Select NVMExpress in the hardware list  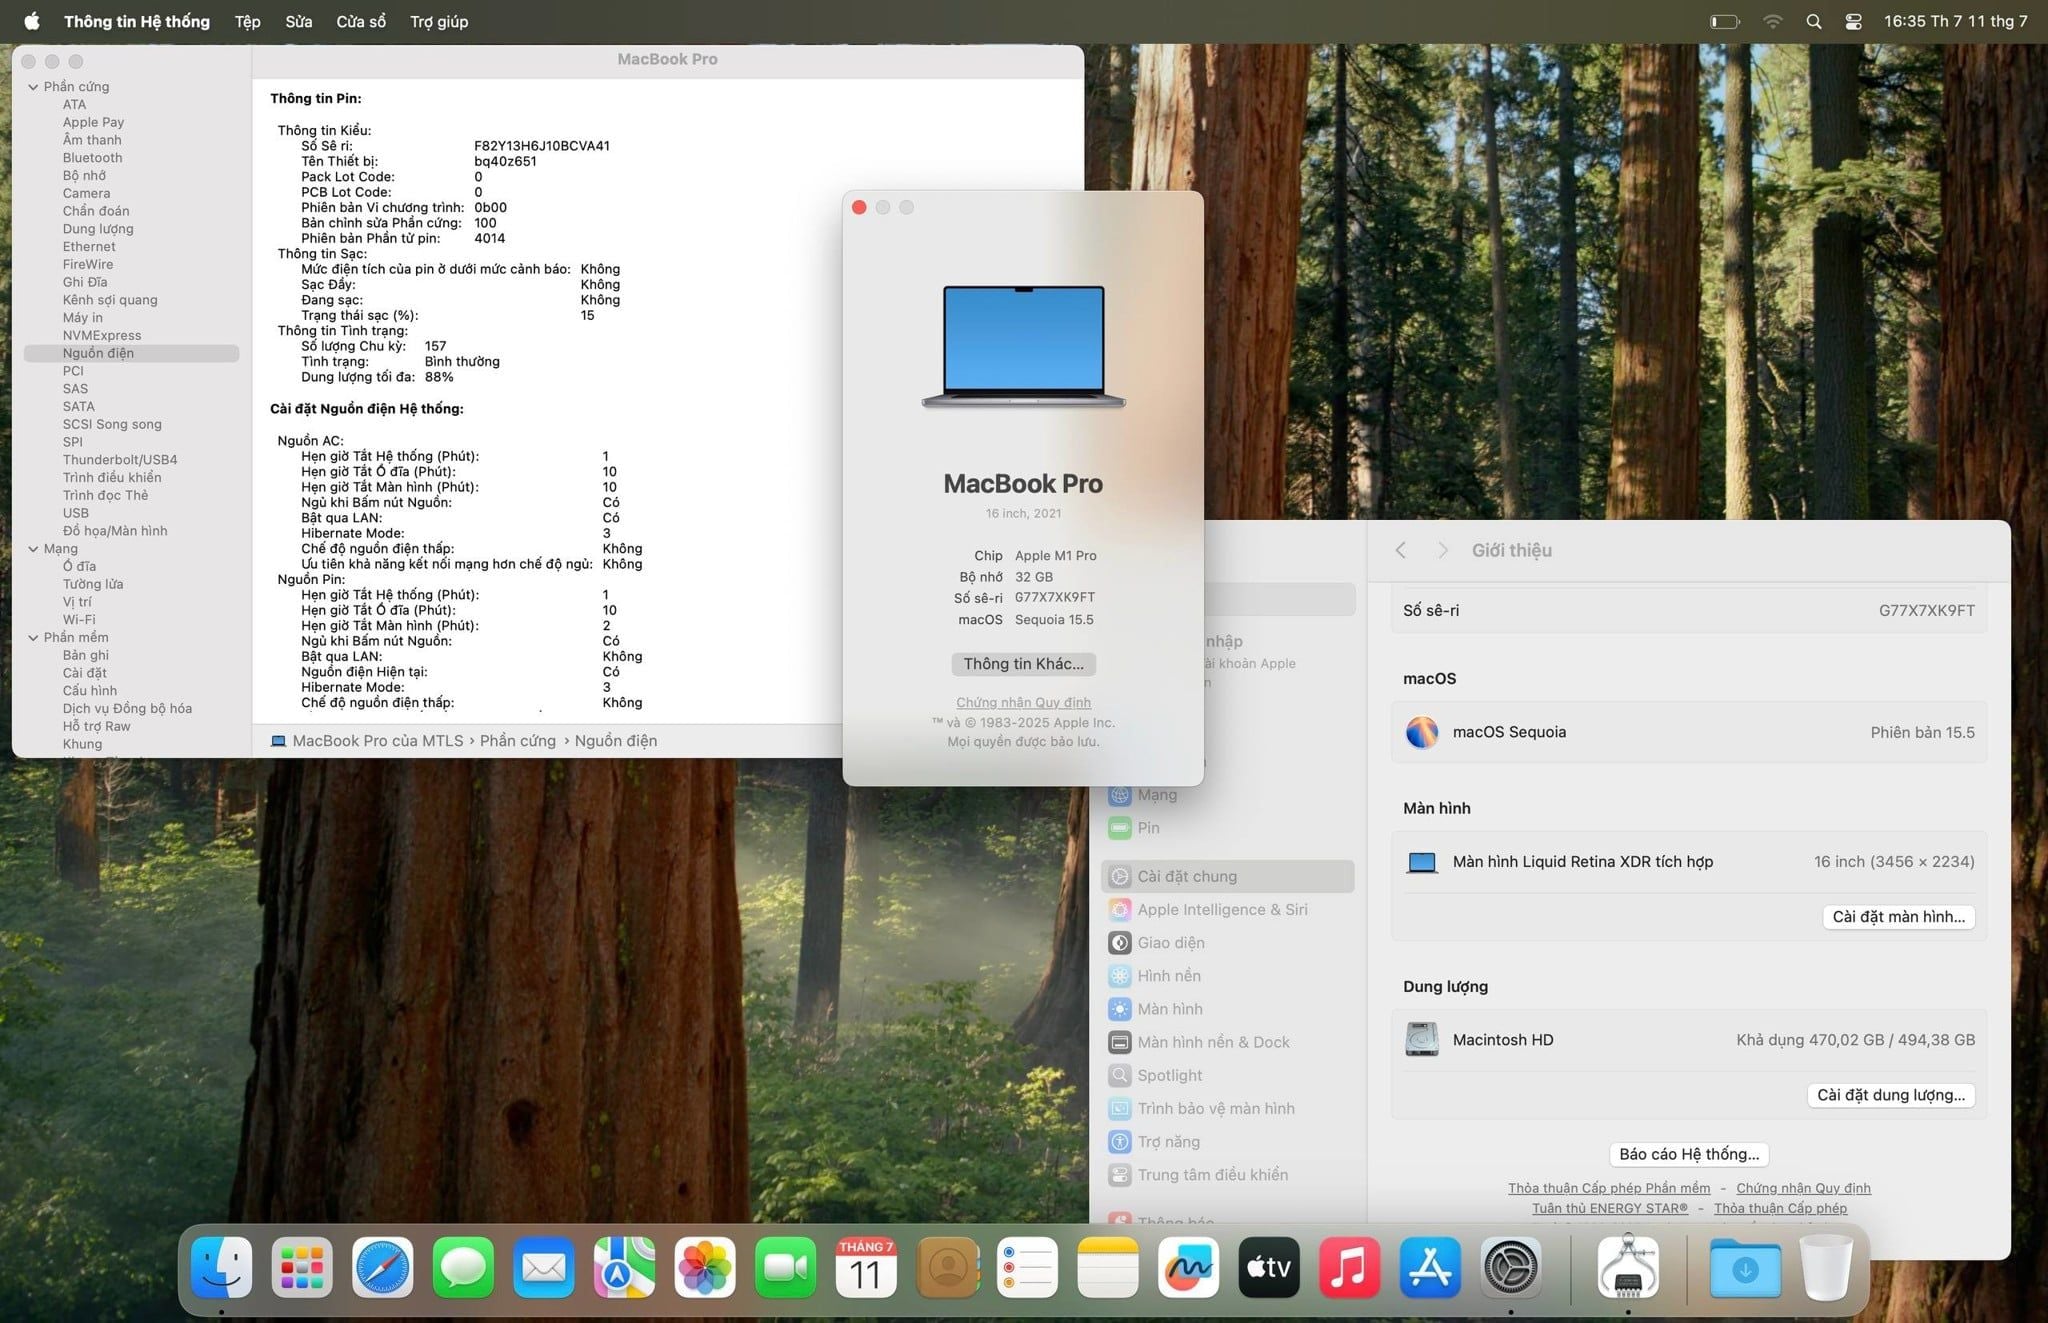(x=102, y=336)
